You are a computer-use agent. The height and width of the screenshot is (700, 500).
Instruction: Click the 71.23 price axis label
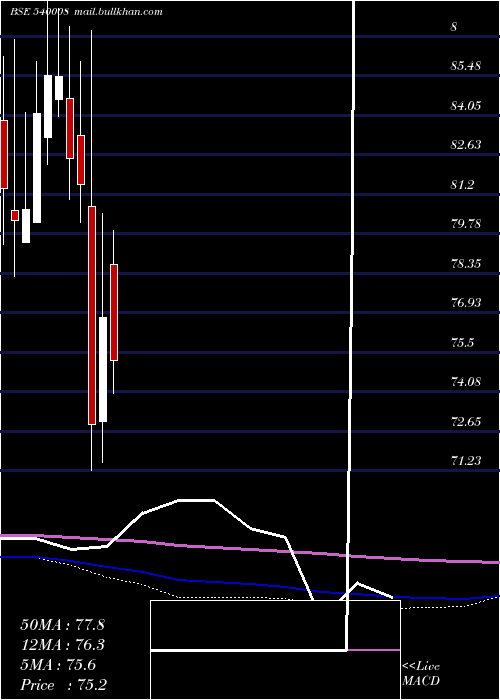(466, 461)
